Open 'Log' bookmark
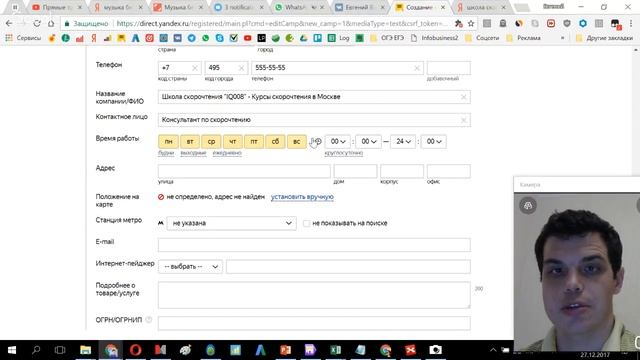This screenshot has width=640, height=360. coord(339,38)
